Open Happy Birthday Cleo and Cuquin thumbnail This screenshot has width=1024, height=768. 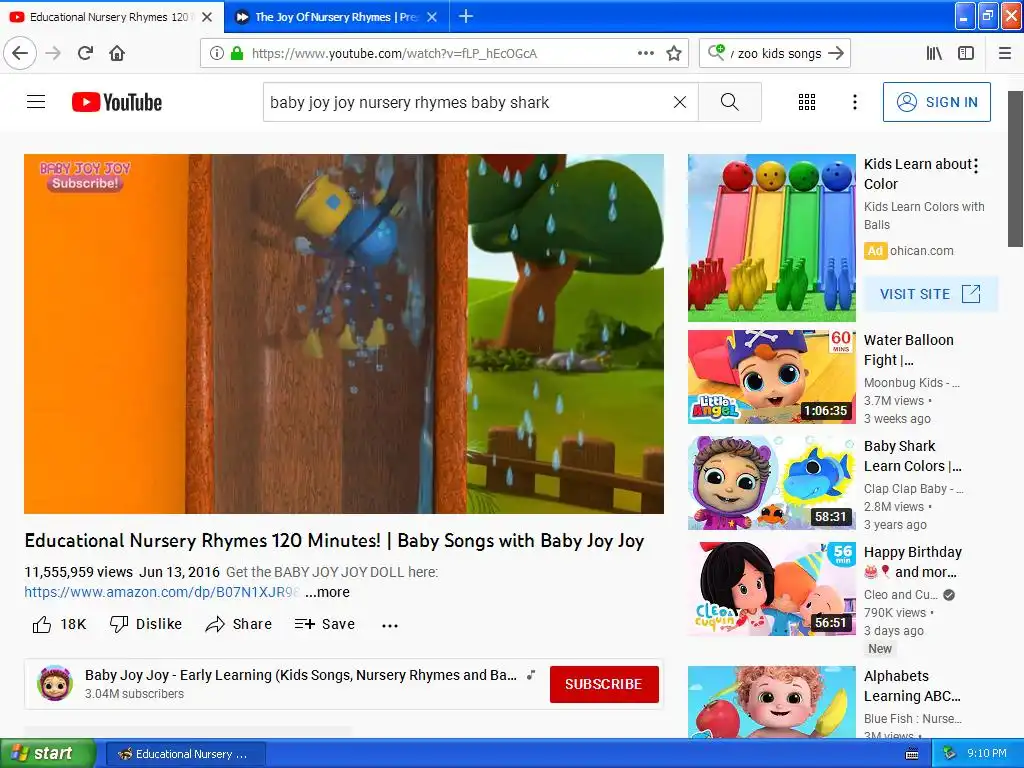tap(771, 588)
